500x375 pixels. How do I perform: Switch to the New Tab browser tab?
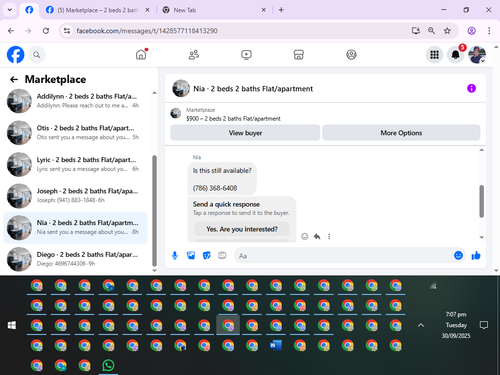[213, 10]
